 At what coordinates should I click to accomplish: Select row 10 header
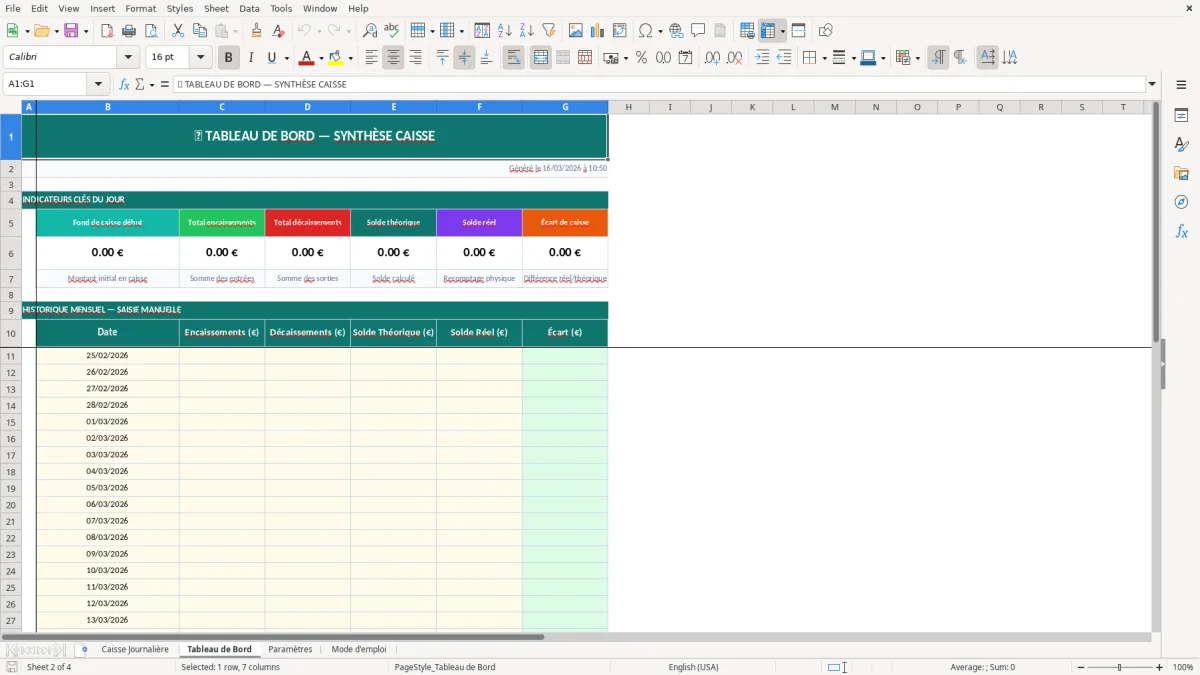click(11, 333)
